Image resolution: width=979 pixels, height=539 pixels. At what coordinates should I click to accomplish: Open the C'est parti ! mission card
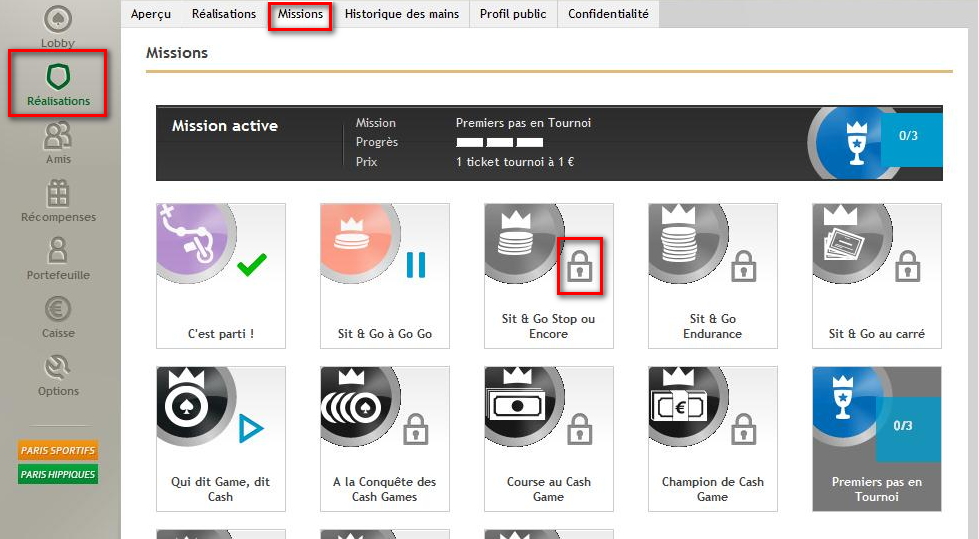pos(220,275)
